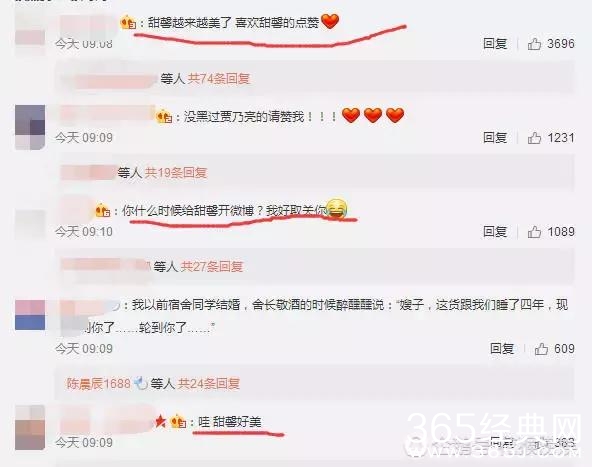This screenshot has height=467, width=592.
Task: Click member badge icon on first comment
Action: pos(128,23)
